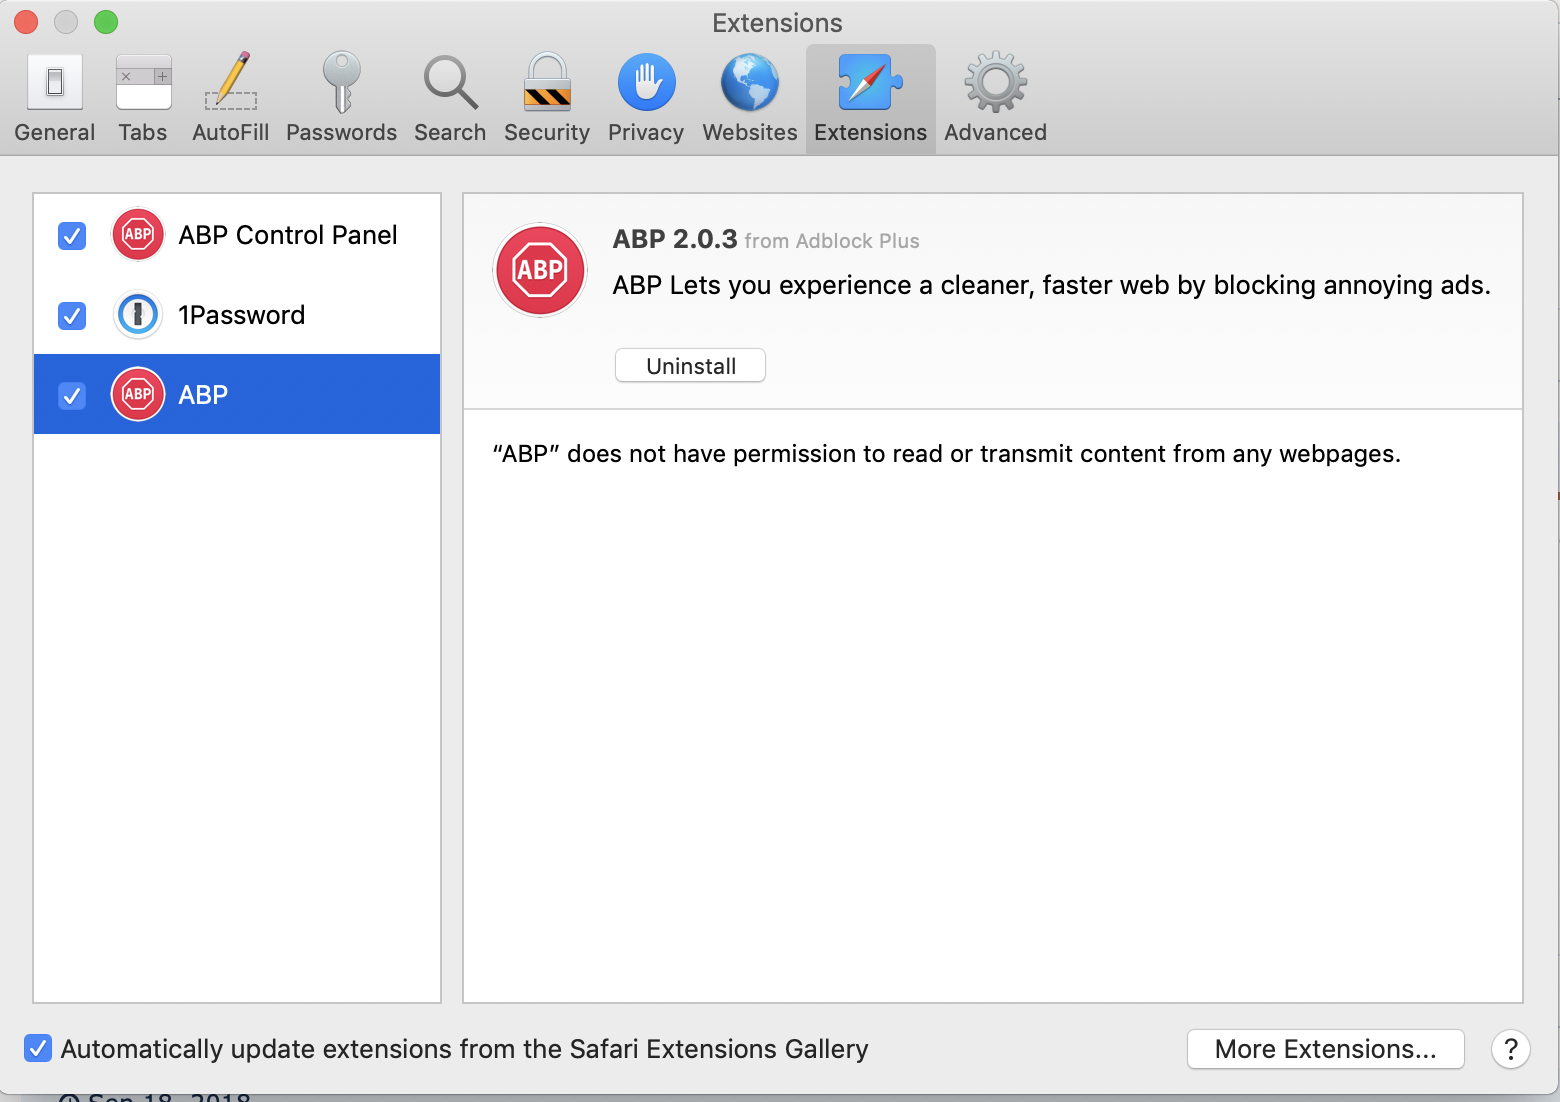
Task: Open the Security padlock icon
Action: click(x=547, y=82)
